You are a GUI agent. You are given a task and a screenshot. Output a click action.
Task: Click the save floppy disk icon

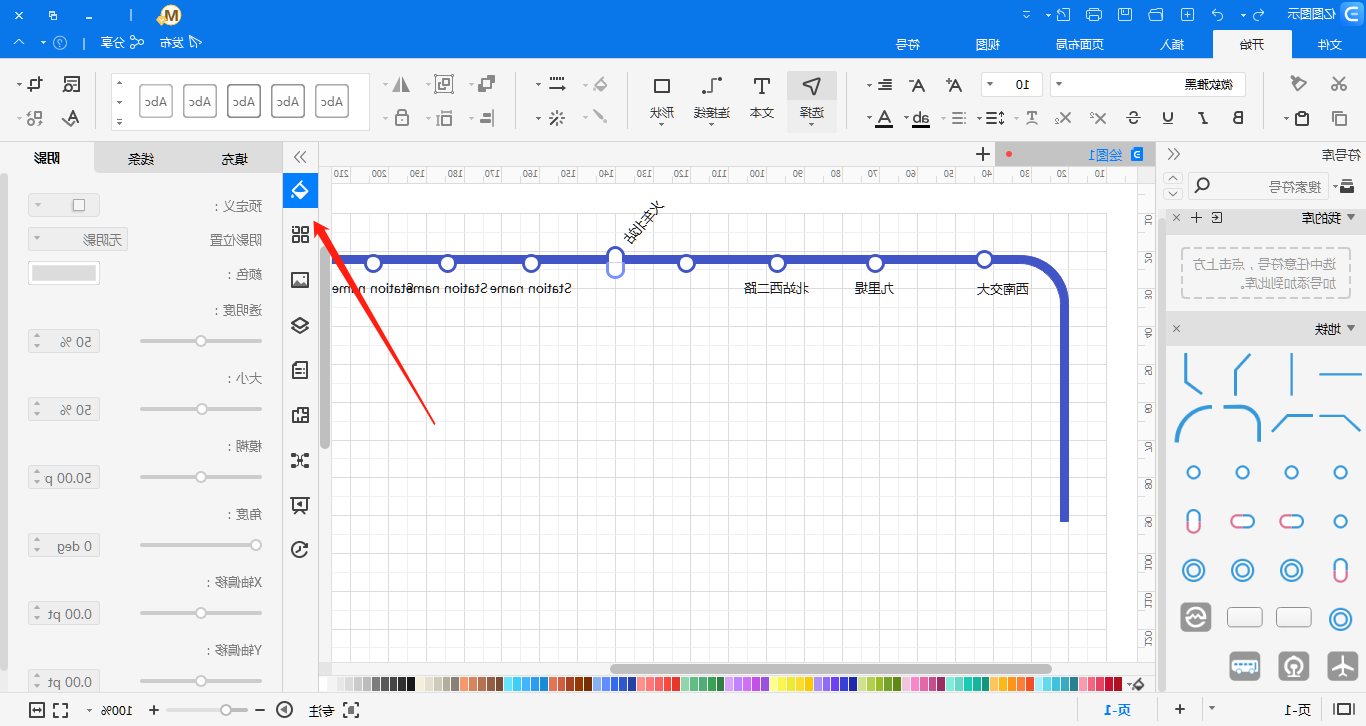1125,14
